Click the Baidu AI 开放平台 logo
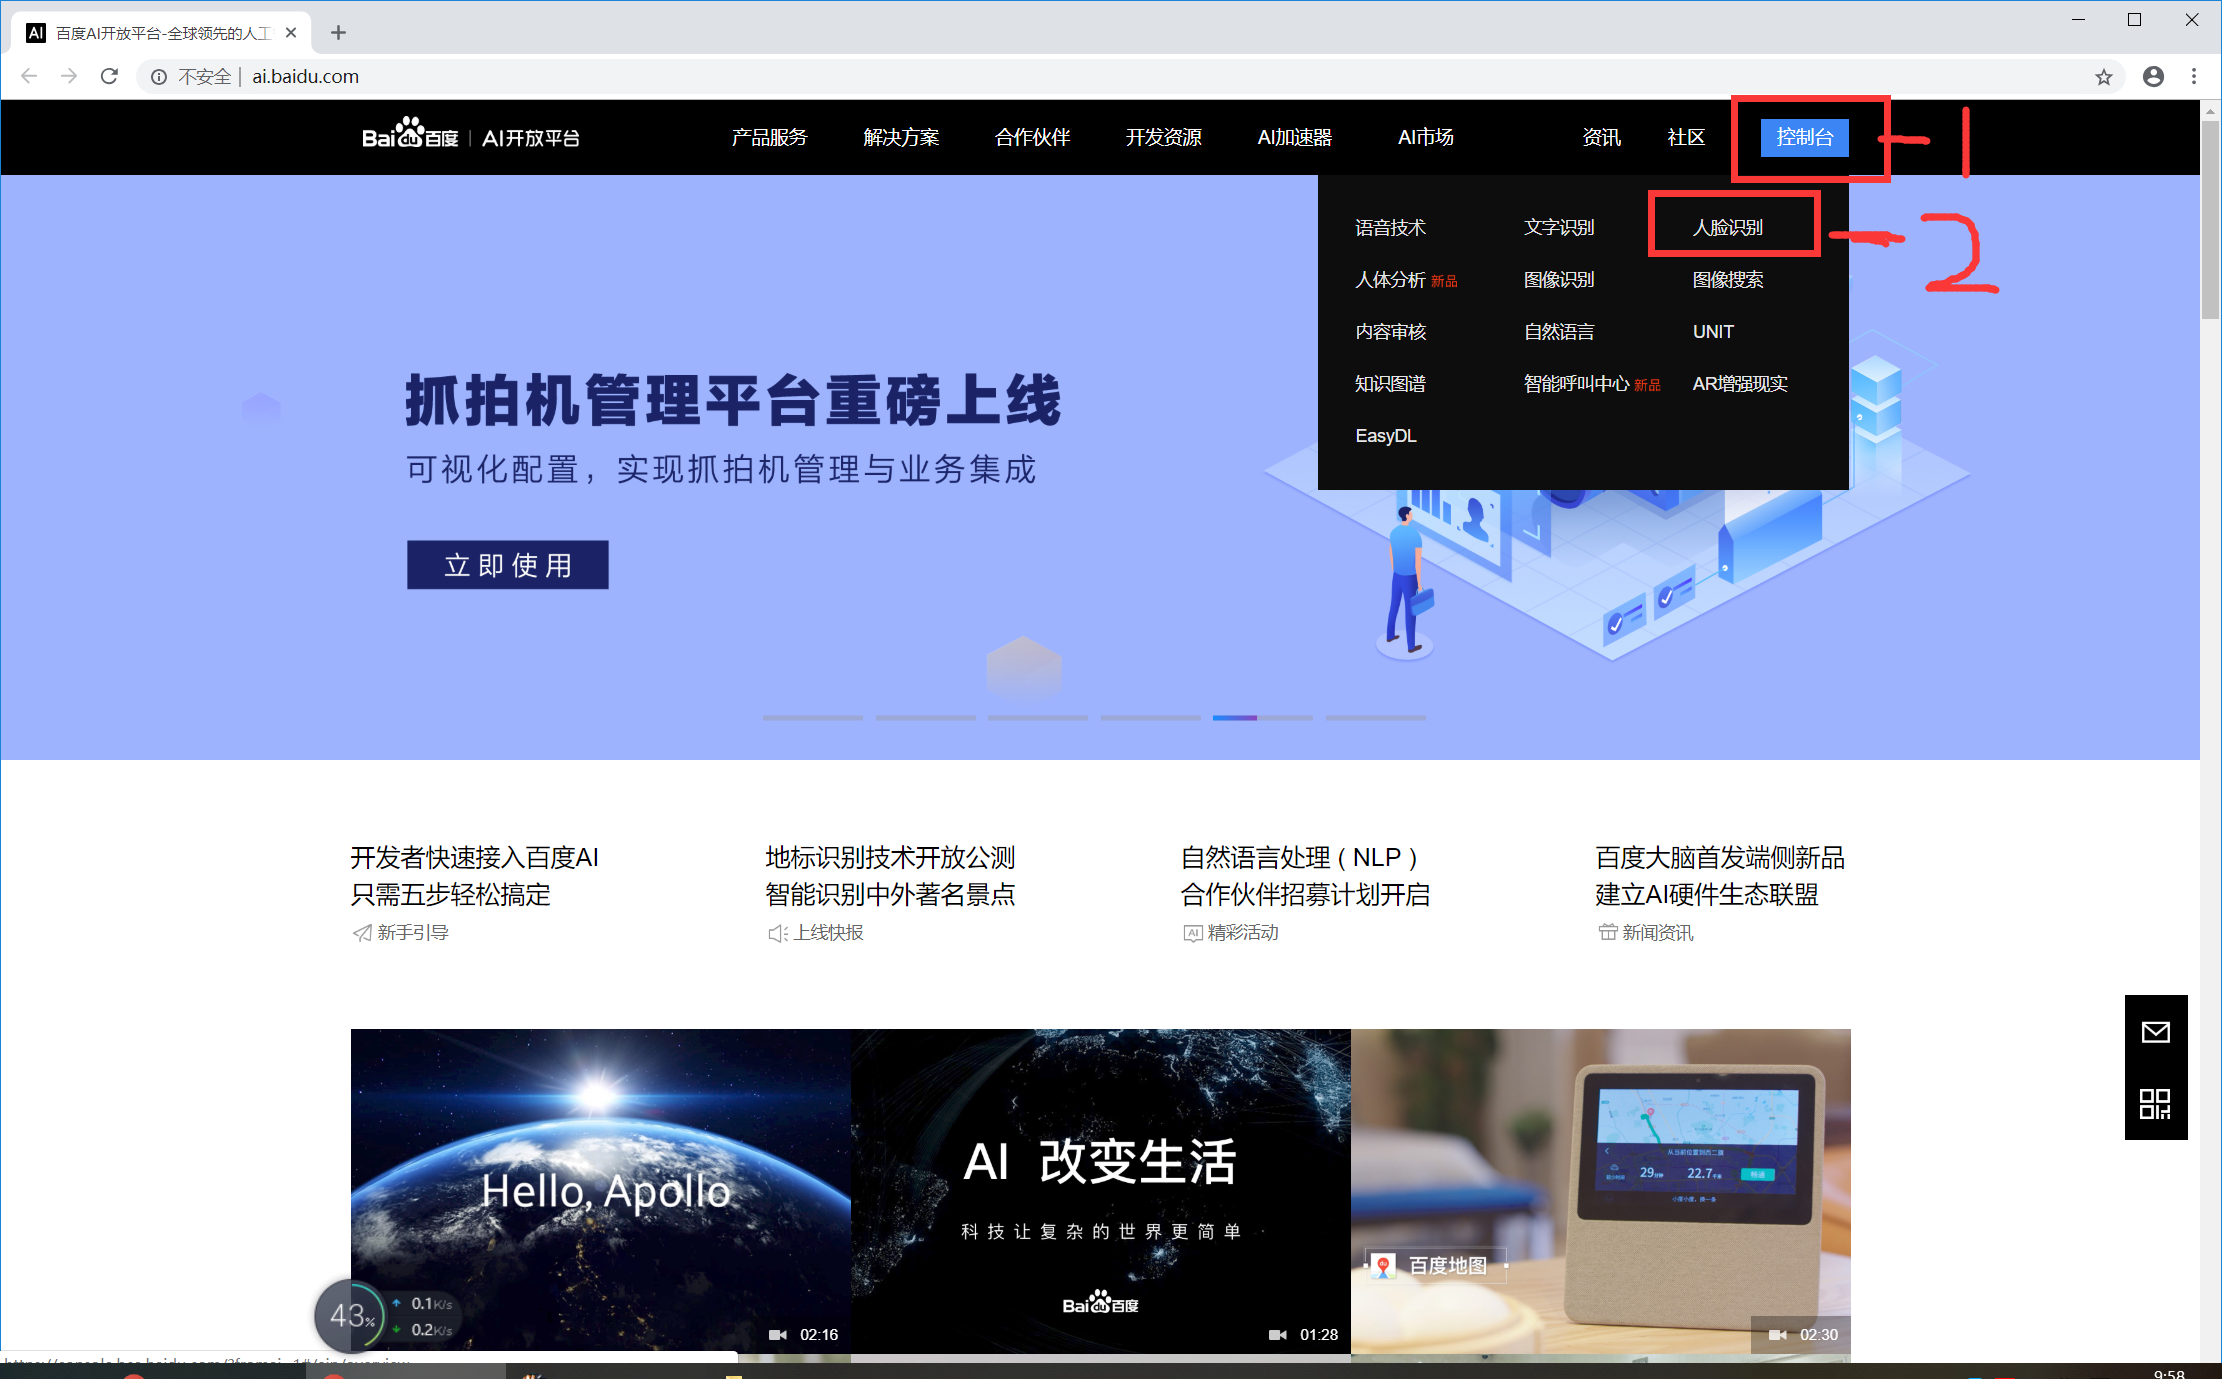This screenshot has width=2222, height=1379. click(470, 137)
